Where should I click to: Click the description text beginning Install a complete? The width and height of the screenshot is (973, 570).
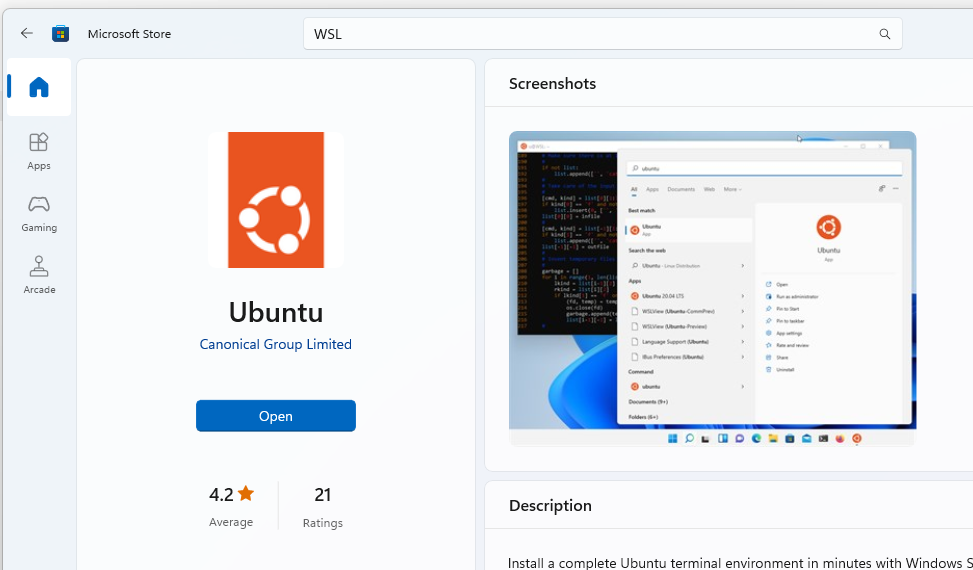740,563
